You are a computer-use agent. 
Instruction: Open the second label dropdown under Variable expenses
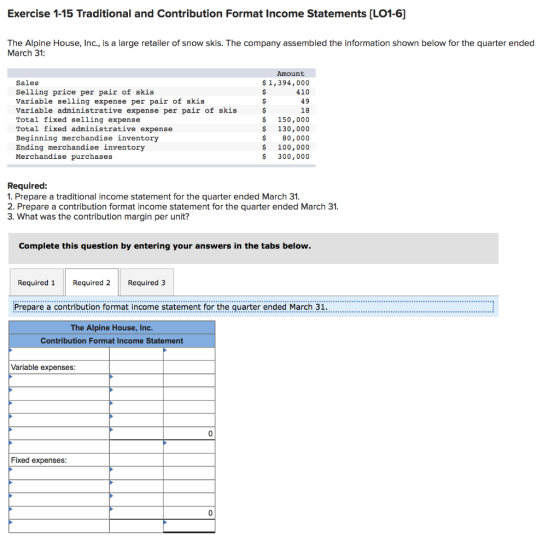click(x=59, y=394)
